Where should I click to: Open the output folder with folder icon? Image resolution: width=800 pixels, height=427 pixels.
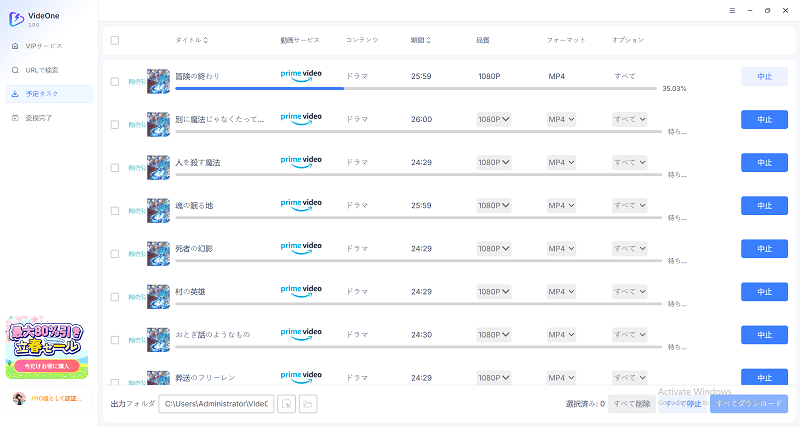(308, 403)
